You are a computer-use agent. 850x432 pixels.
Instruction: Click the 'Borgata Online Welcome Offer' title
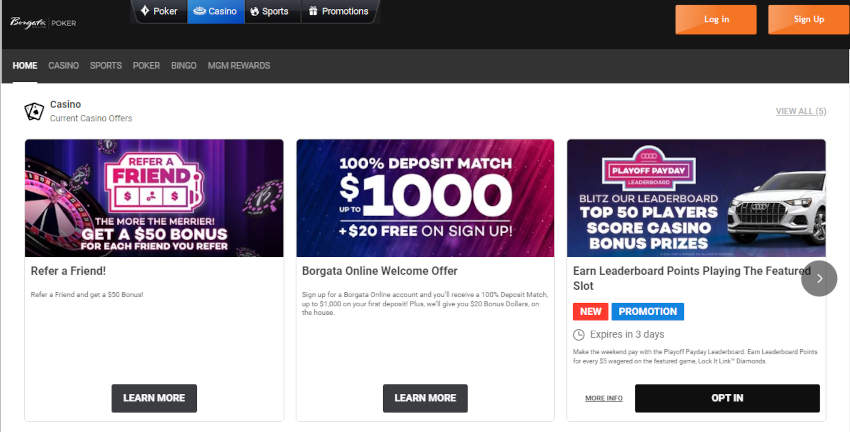(379, 271)
